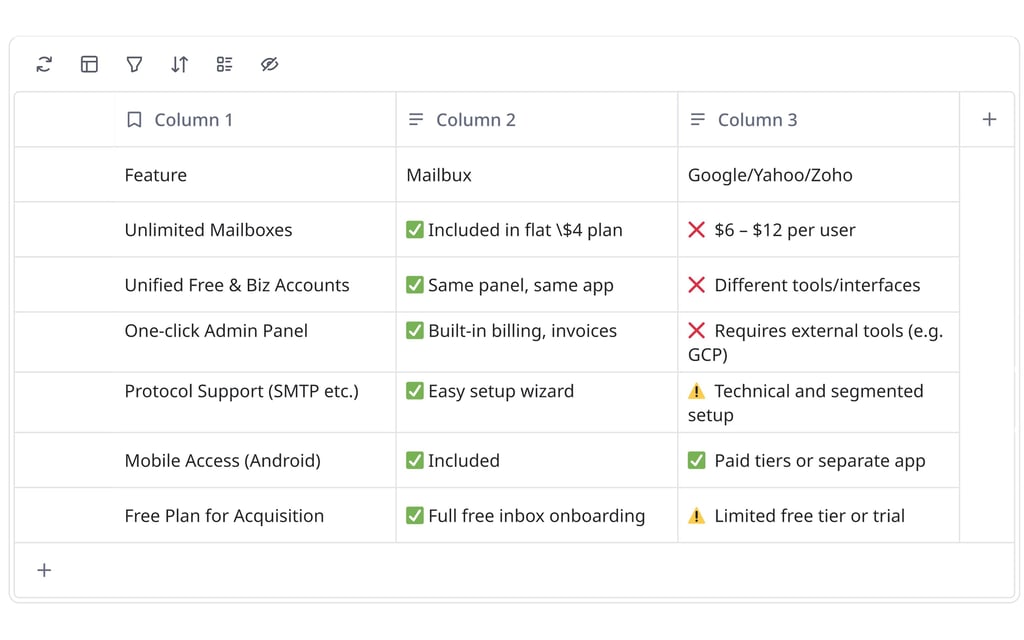Screen dimensions: 1024x640
Task: Select the 'Feature' cell
Action: pos(255,175)
